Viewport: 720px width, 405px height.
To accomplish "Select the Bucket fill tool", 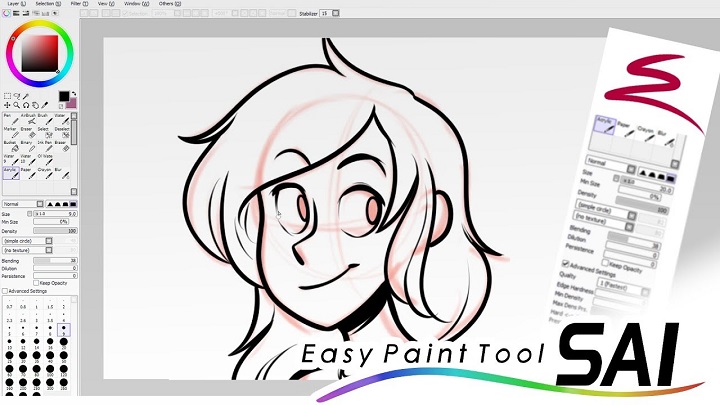I will tap(11, 146).
